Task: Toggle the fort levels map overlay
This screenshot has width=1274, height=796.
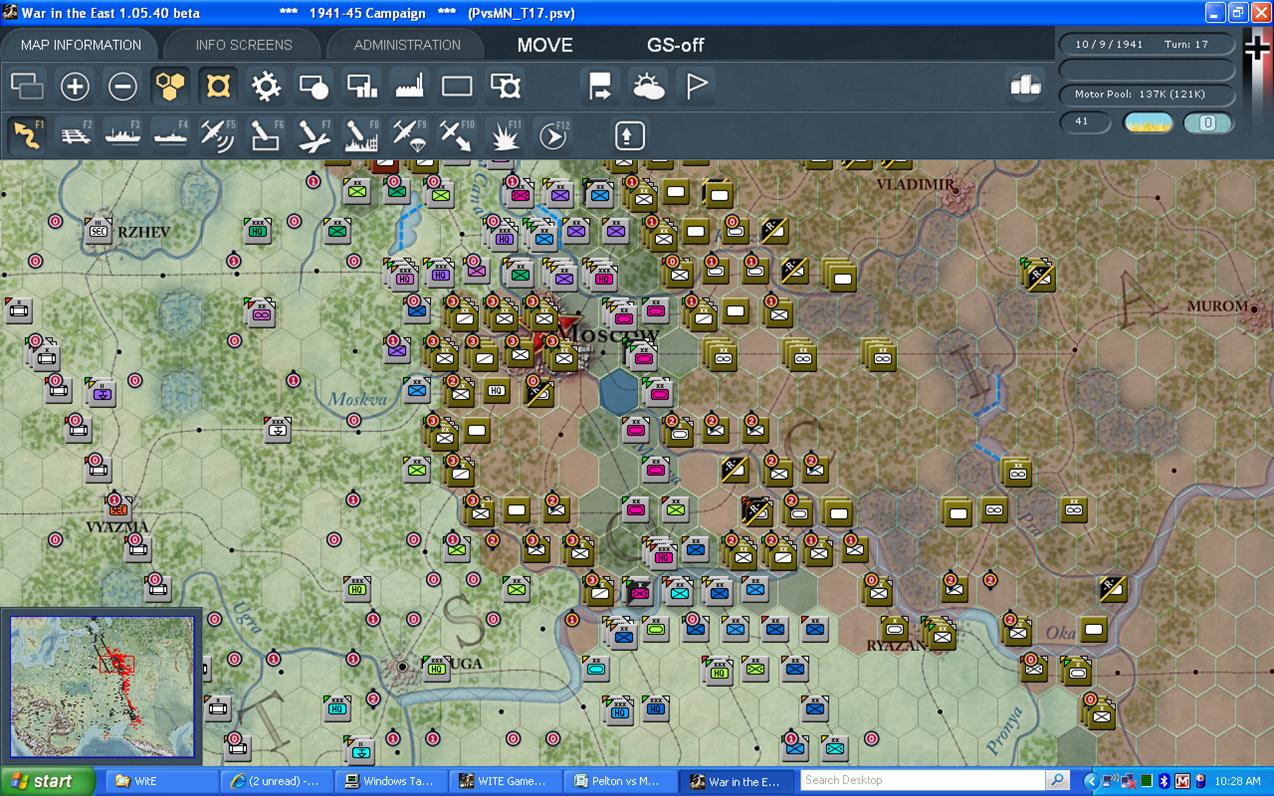Action: [x=218, y=87]
